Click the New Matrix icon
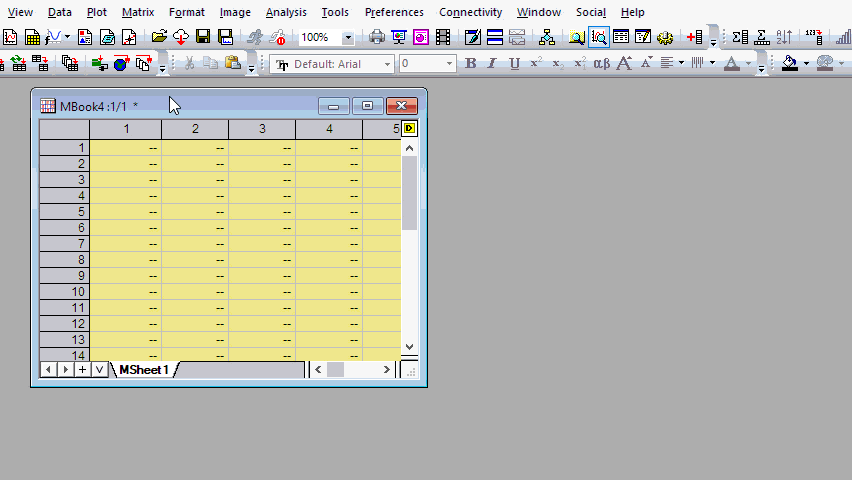The image size is (852, 480). [33, 38]
